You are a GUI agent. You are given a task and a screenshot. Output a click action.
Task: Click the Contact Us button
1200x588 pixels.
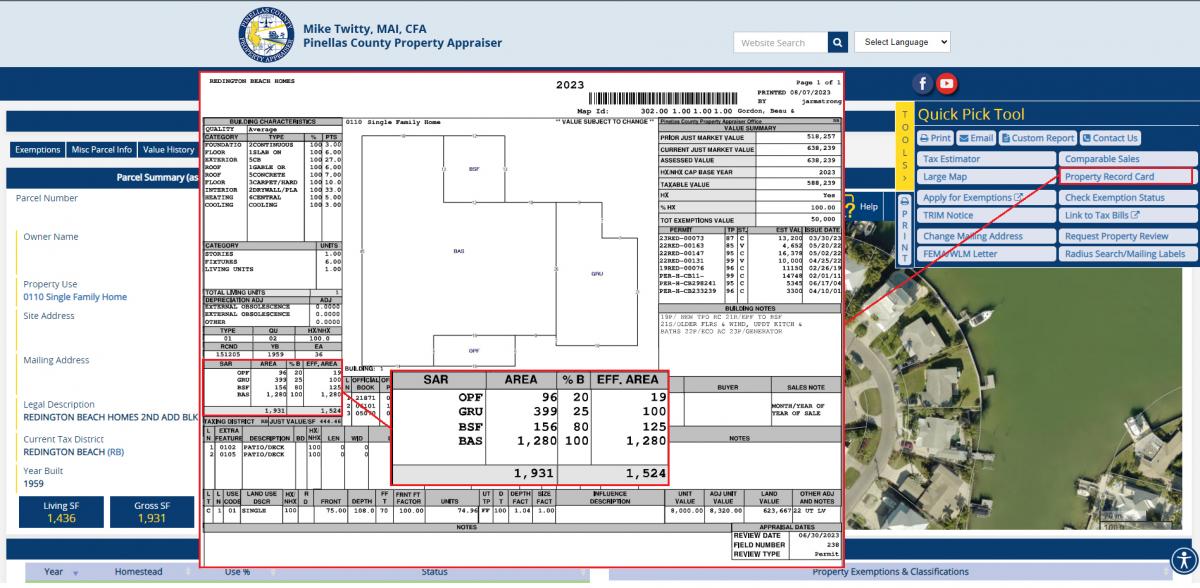coord(1110,138)
